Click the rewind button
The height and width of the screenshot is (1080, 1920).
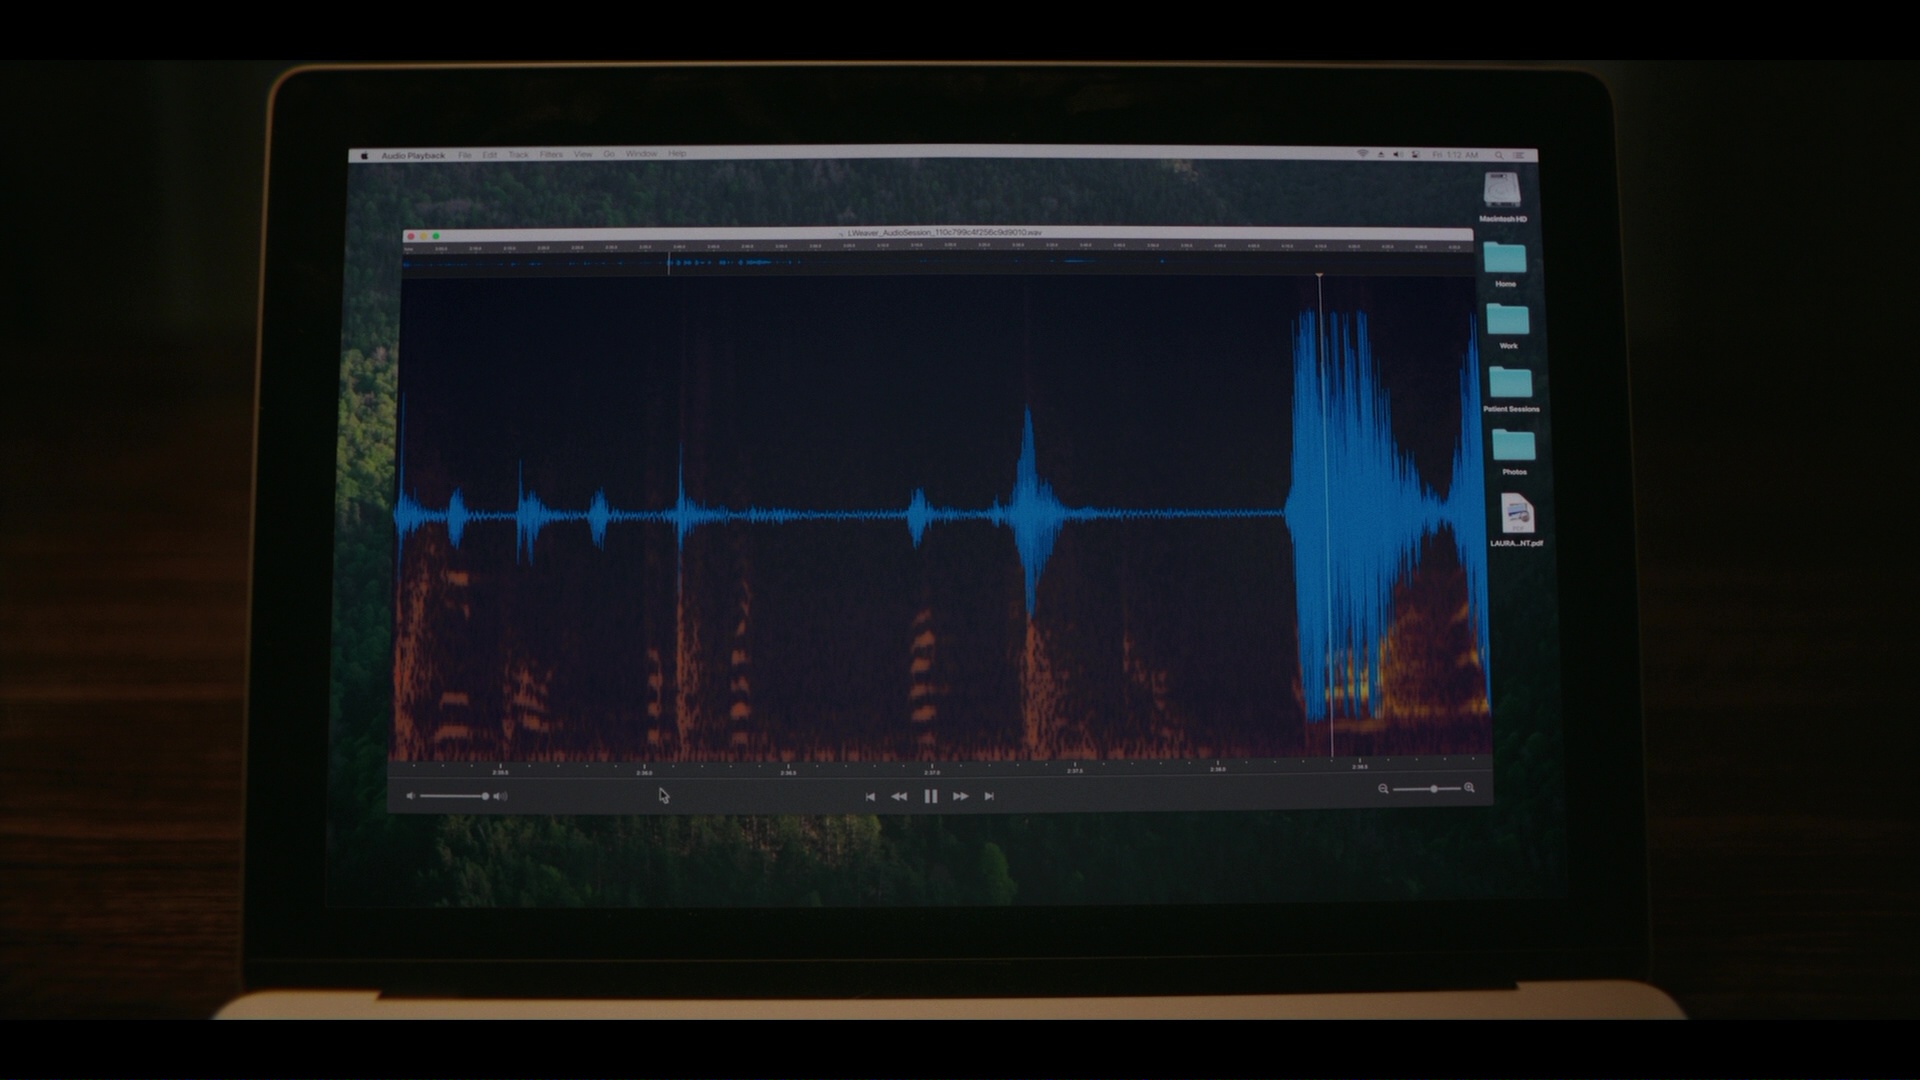[x=899, y=796]
